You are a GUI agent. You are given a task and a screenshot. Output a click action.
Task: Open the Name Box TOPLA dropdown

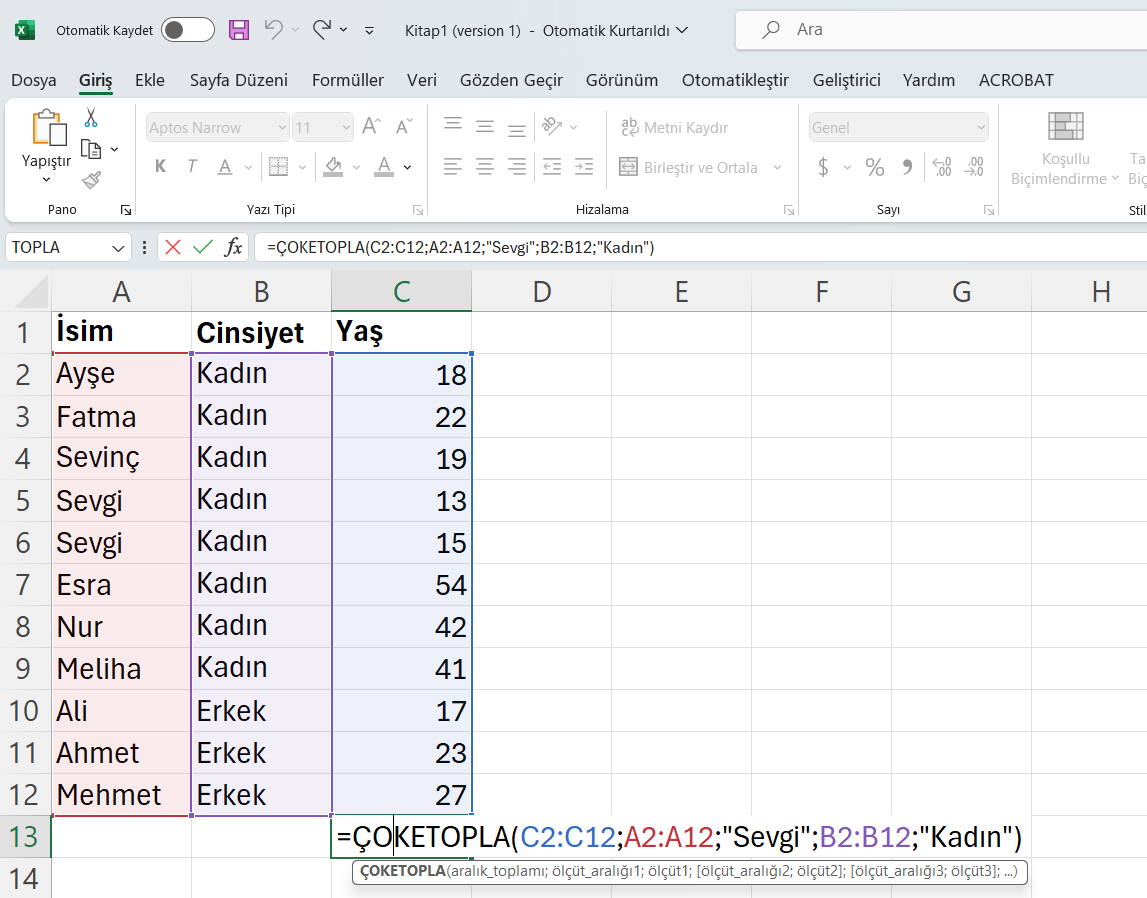point(119,248)
